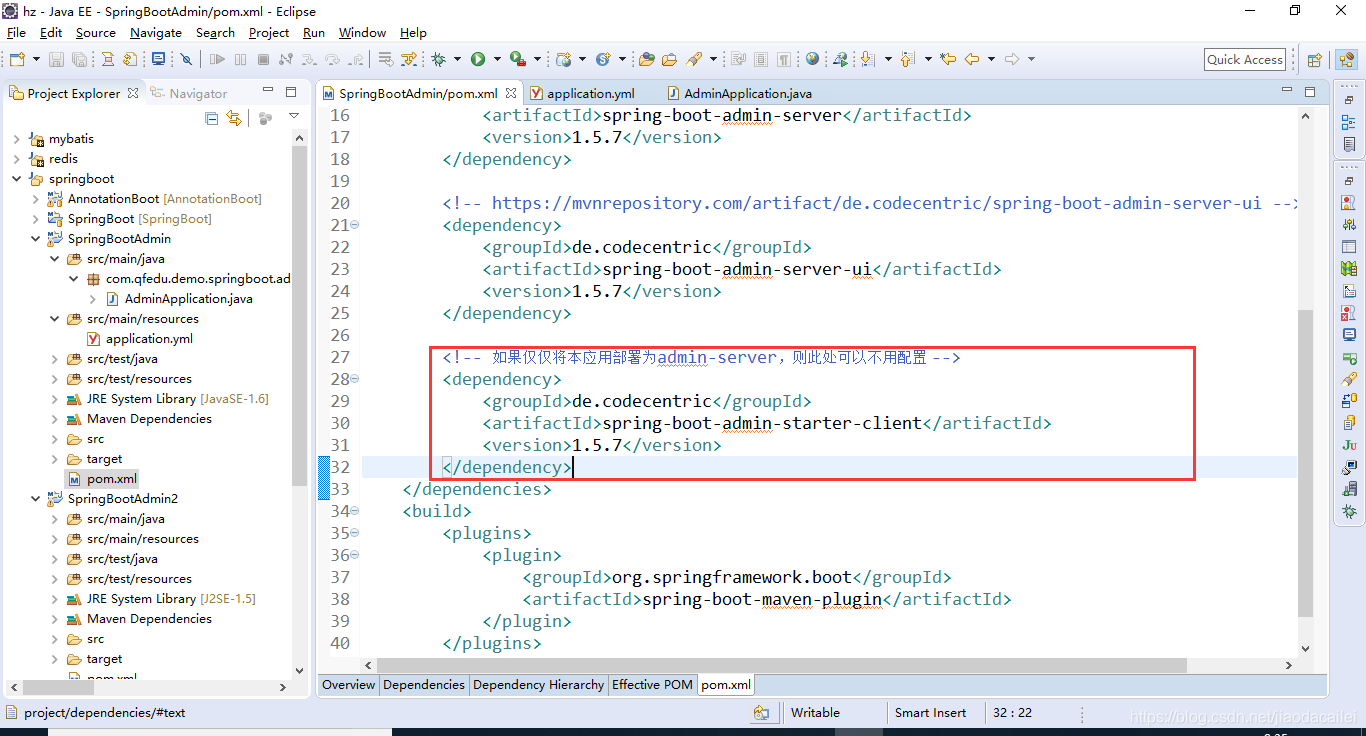Minimize the Project Explorer panel
The width and height of the screenshot is (1366, 736).
click(x=270, y=92)
